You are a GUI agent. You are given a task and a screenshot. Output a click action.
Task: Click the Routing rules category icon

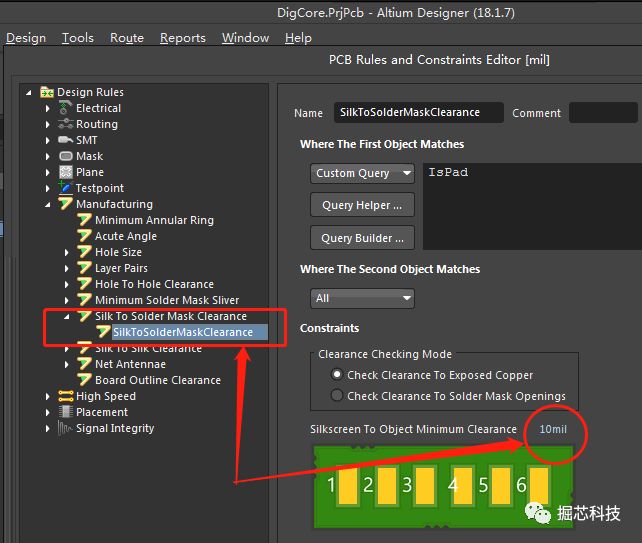tap(65, 124)
